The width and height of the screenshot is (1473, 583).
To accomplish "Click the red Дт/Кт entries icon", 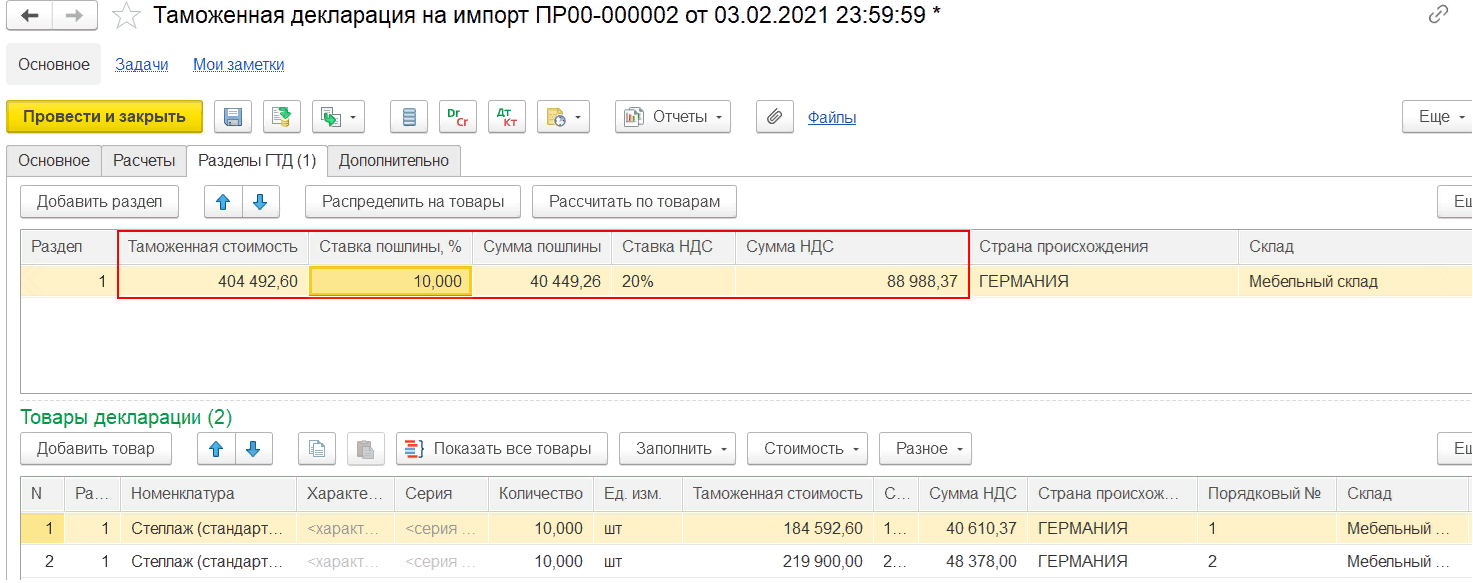I will coord(506,117).
